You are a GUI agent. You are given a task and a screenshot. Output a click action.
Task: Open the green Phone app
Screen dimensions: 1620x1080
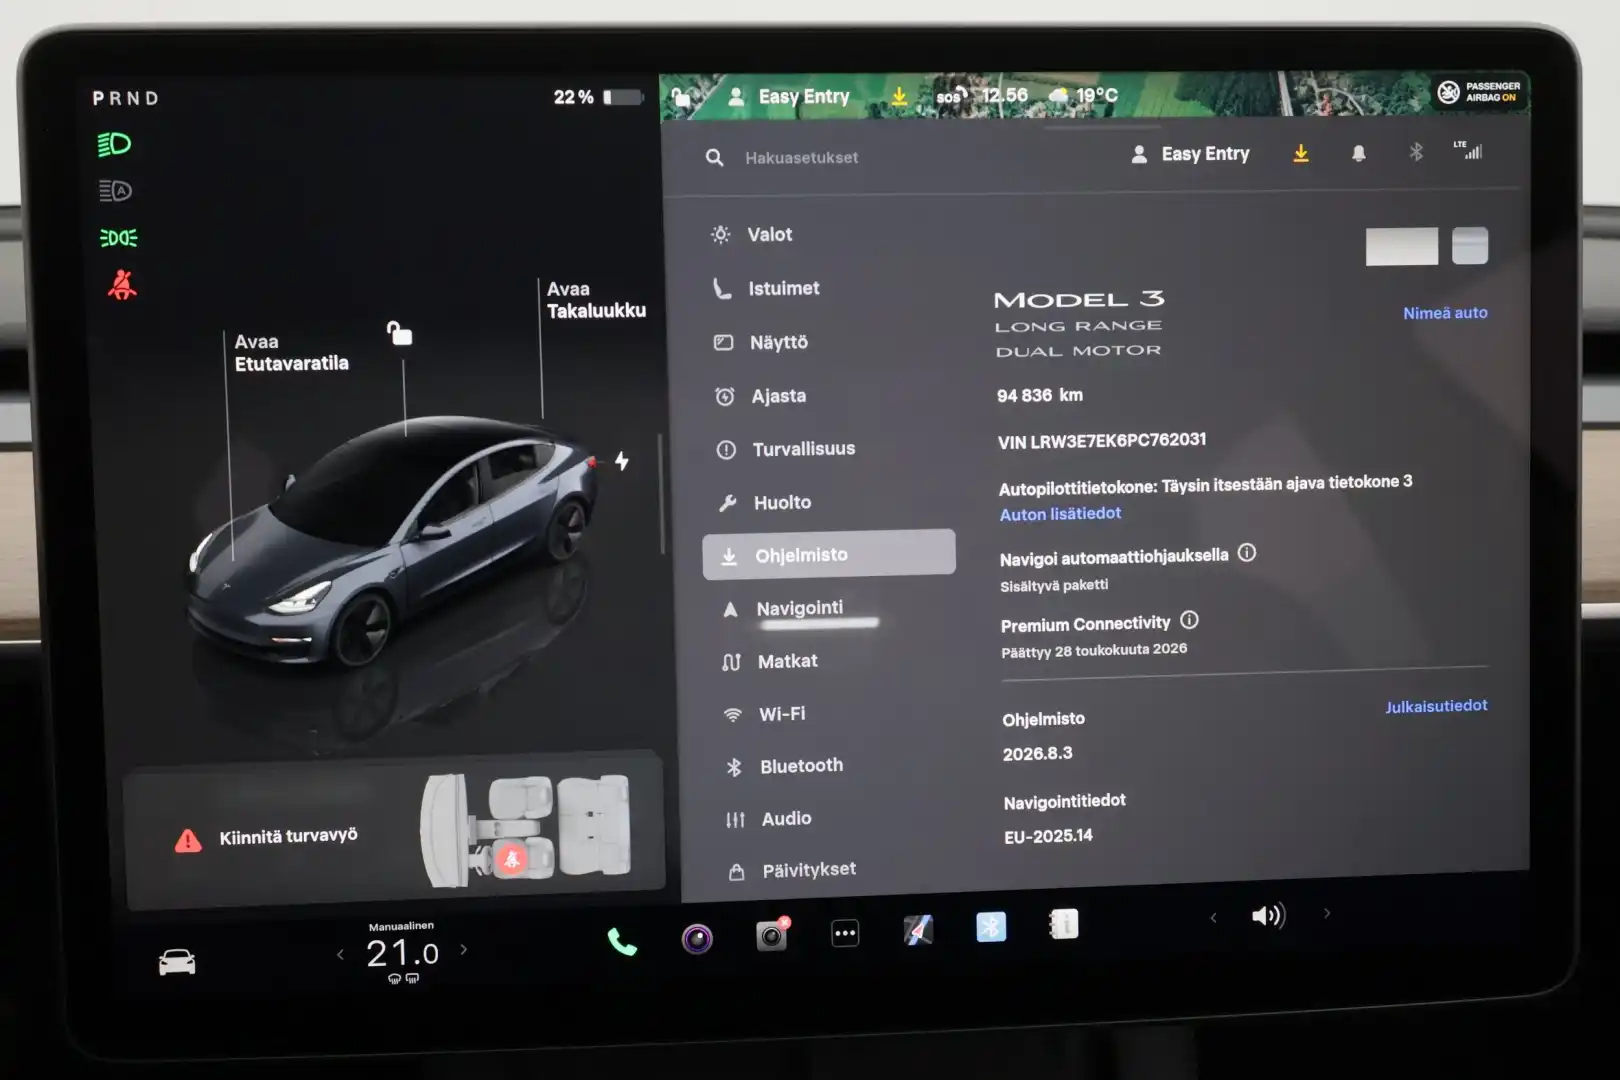tap(621, 941)
